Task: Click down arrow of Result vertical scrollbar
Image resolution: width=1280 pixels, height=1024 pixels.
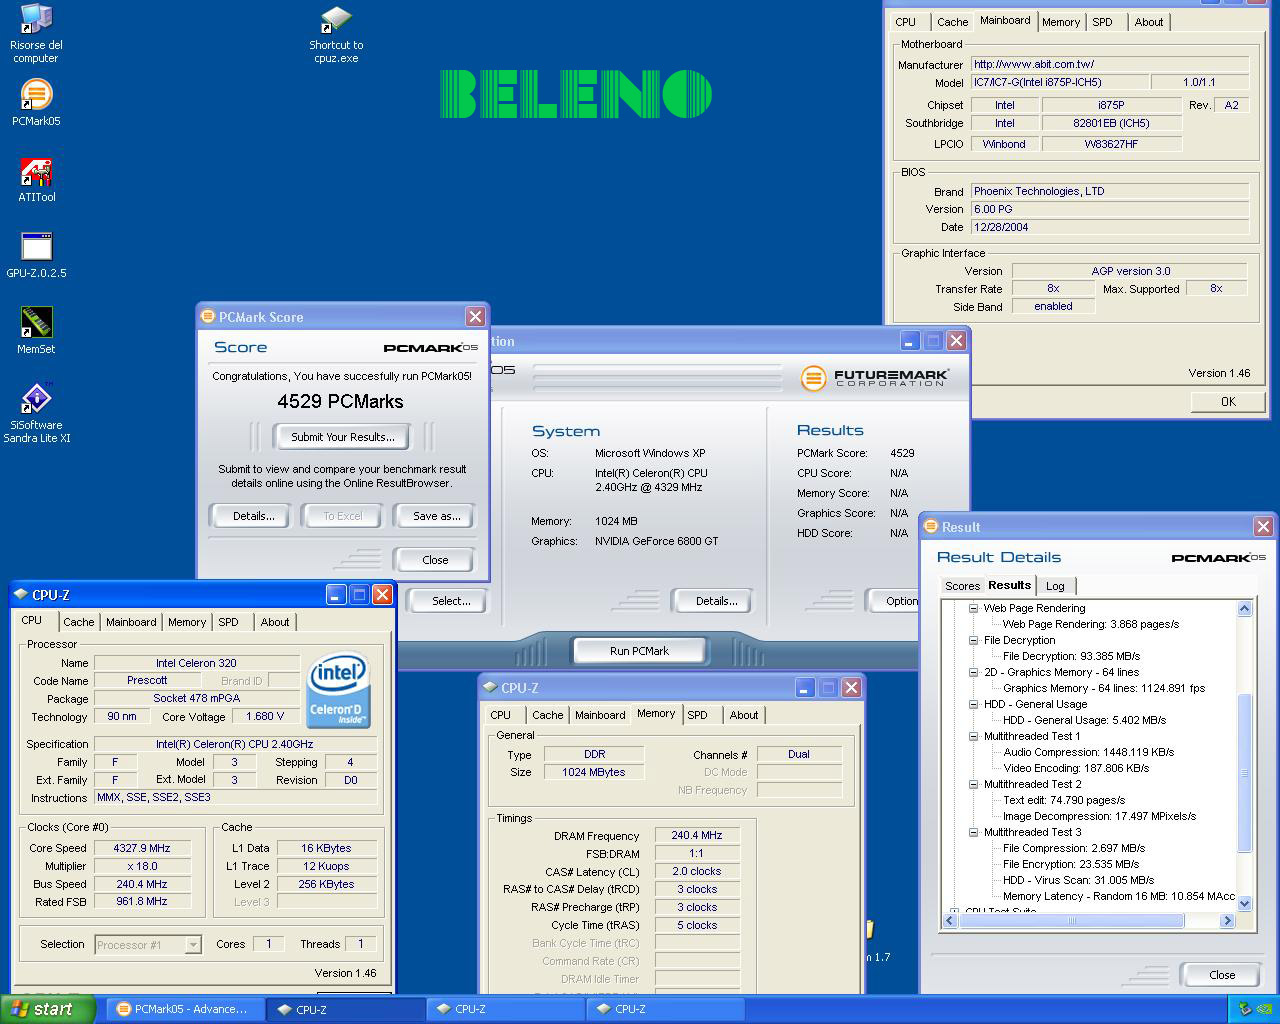Action: click(x=1245, y=903)
